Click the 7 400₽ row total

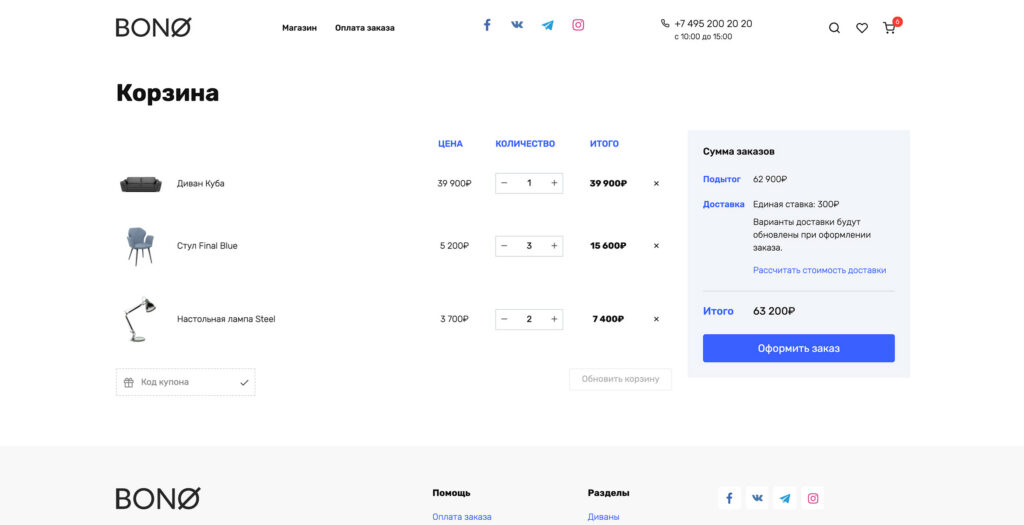(x=608, y=319)
